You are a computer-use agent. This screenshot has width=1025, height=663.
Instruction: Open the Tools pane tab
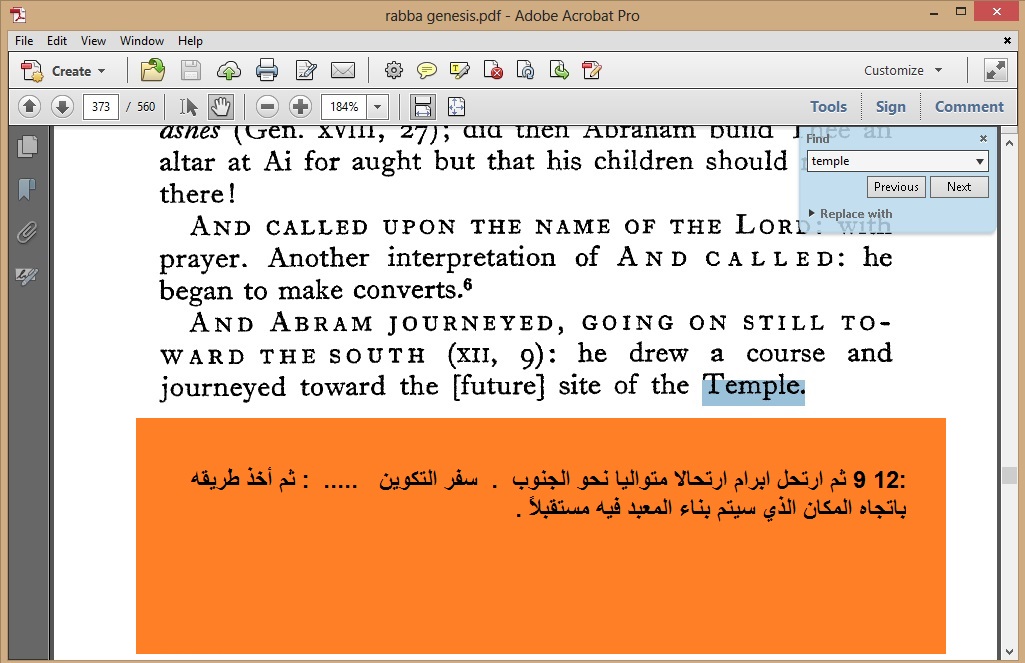coord(828,106)
